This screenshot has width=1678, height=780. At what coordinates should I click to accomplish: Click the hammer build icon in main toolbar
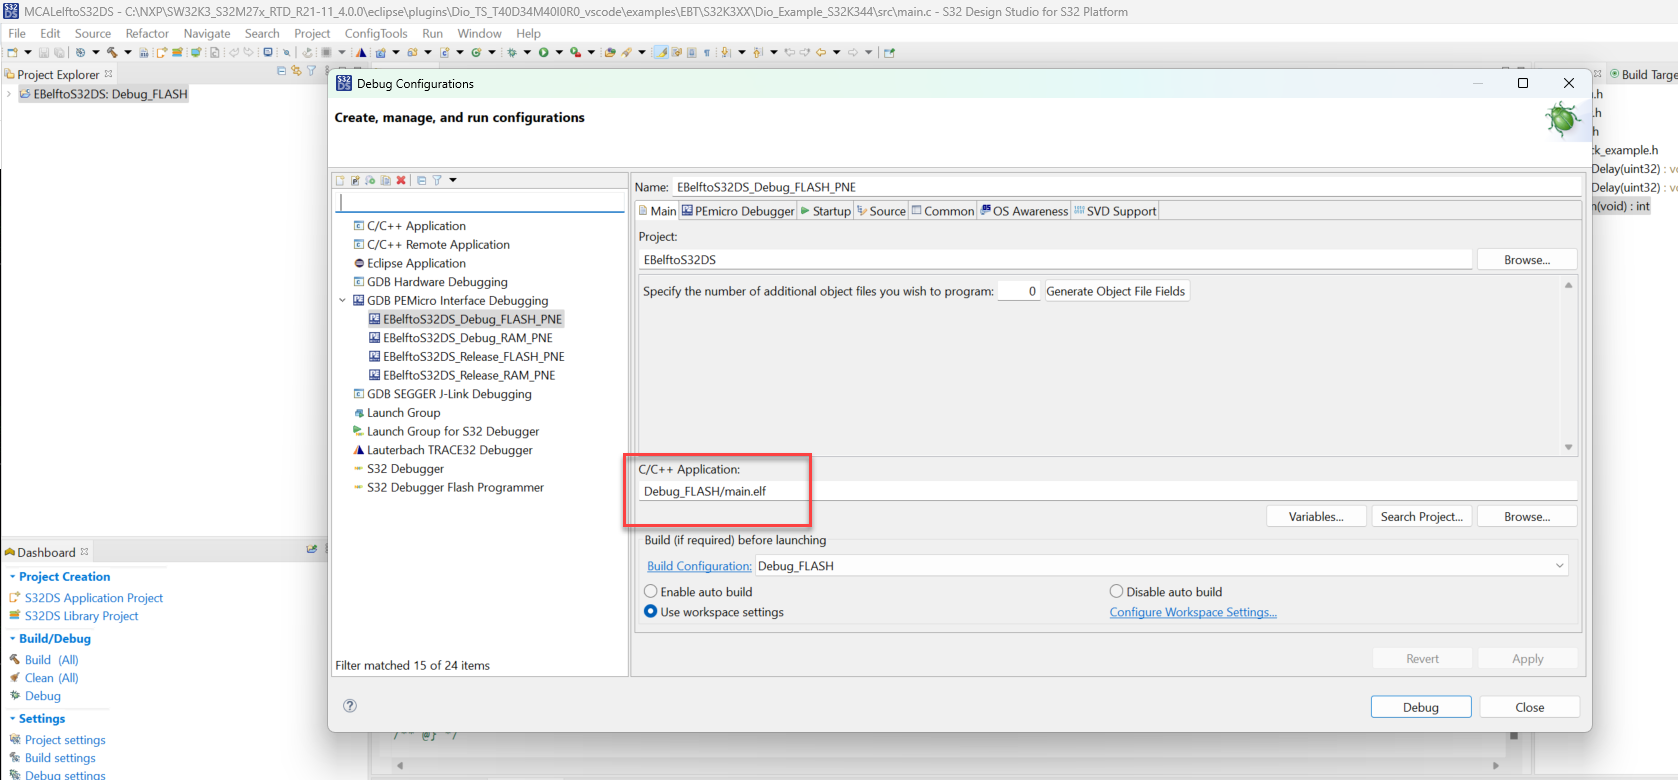click(x=111, y=53)
